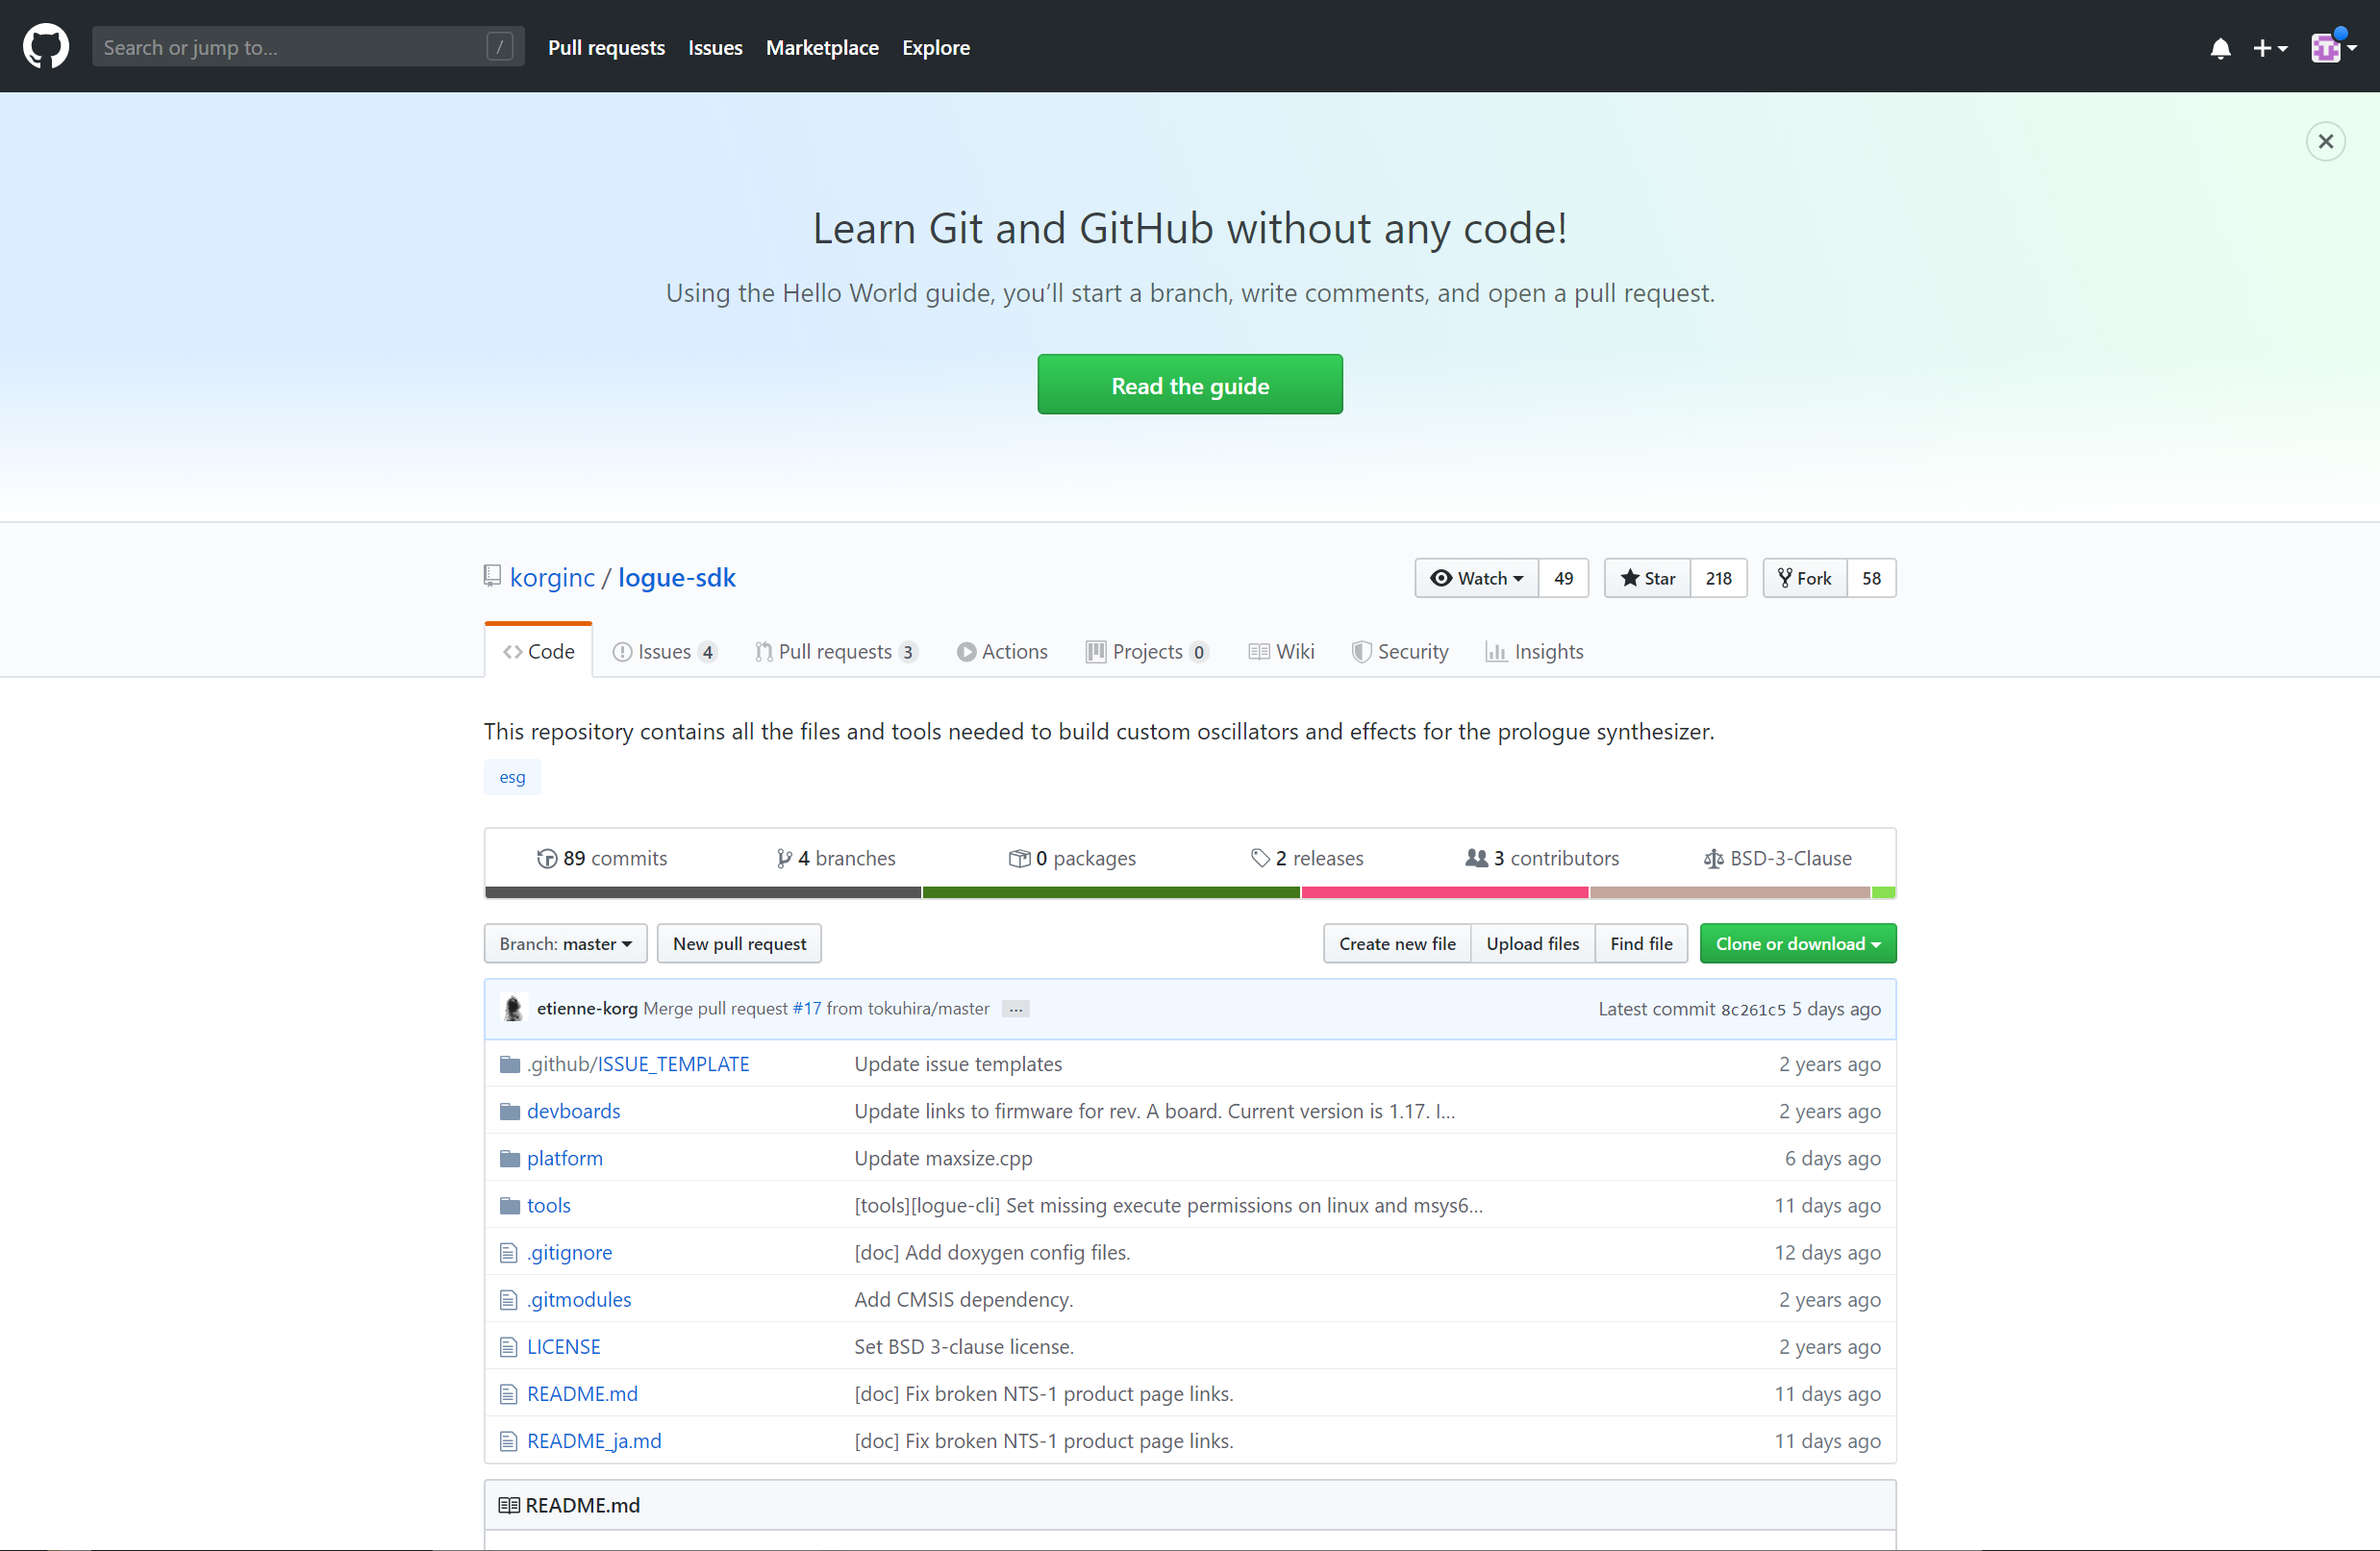
Task: Click the Read the guide button
Action: pyautogui.click(x=1190, y=384)
